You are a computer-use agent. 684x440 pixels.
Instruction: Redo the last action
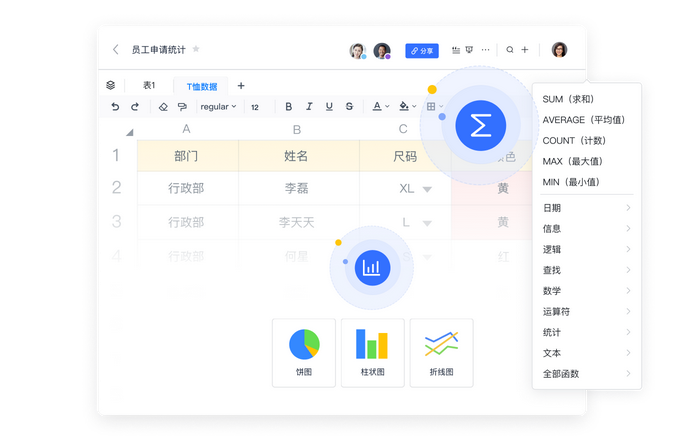point(135,106)
